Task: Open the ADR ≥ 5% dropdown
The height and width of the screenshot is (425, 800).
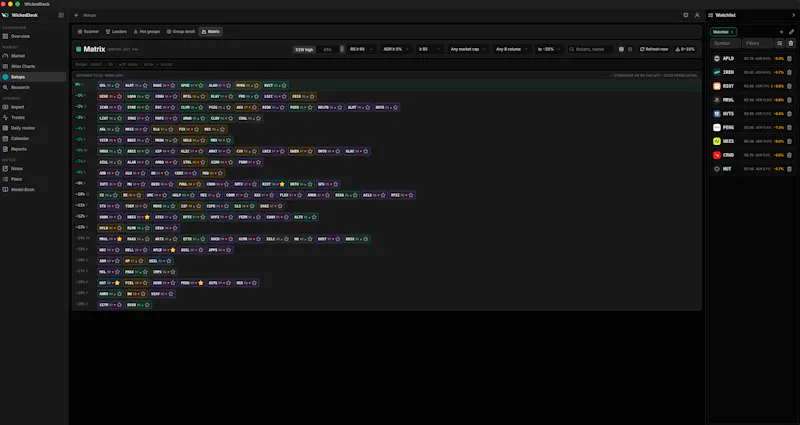Action: tap(396, 49)
